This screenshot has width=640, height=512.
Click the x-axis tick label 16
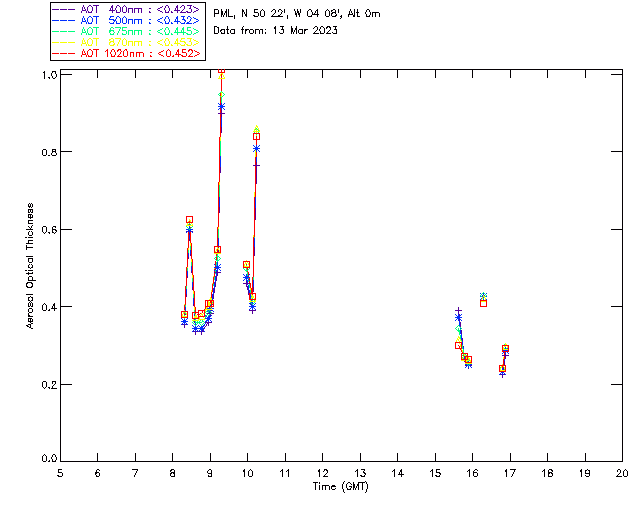pyautogui.click(x=473, y=474)
